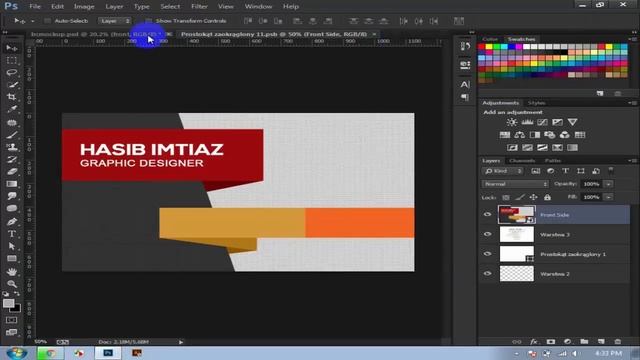The image size is (640, 360).
Task: Add a Color Balance adjustment
Action: point(520,135)
